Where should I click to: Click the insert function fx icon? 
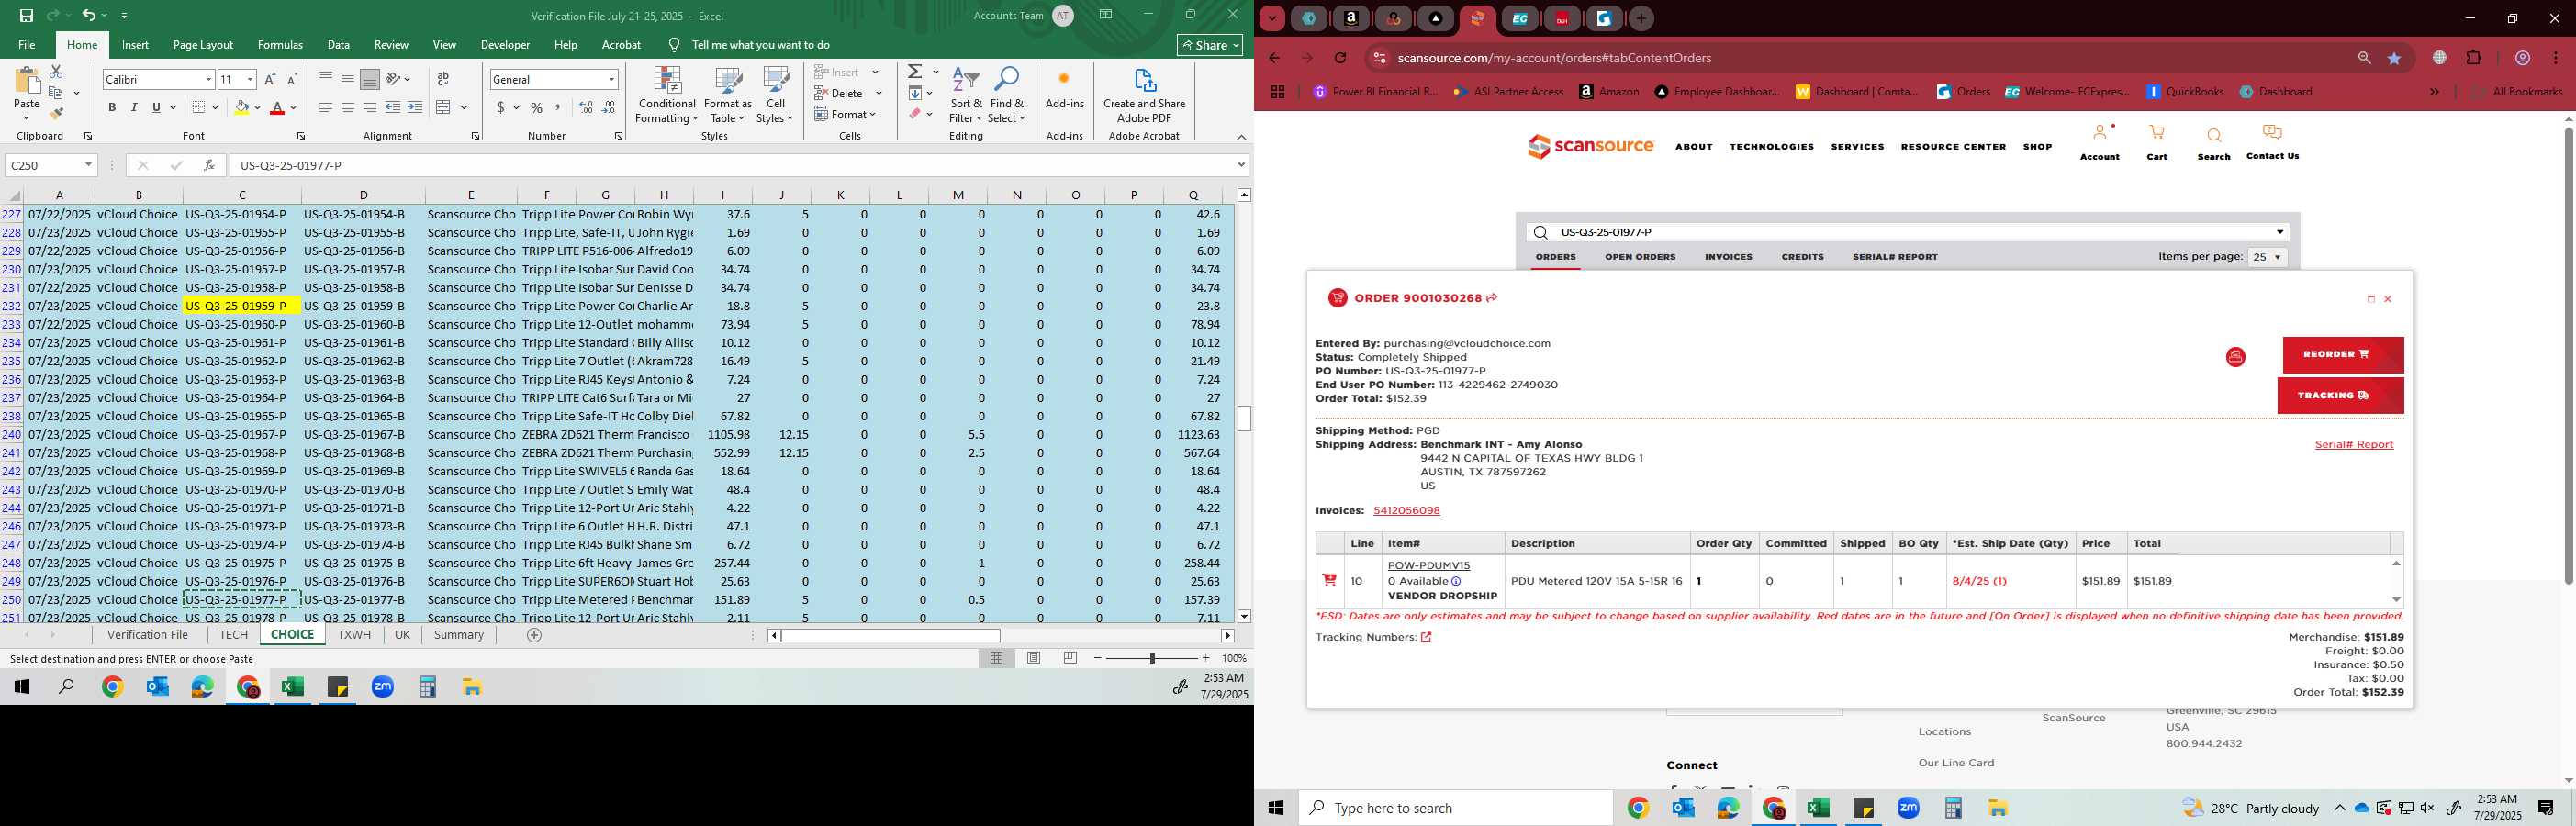click(209, 165)
